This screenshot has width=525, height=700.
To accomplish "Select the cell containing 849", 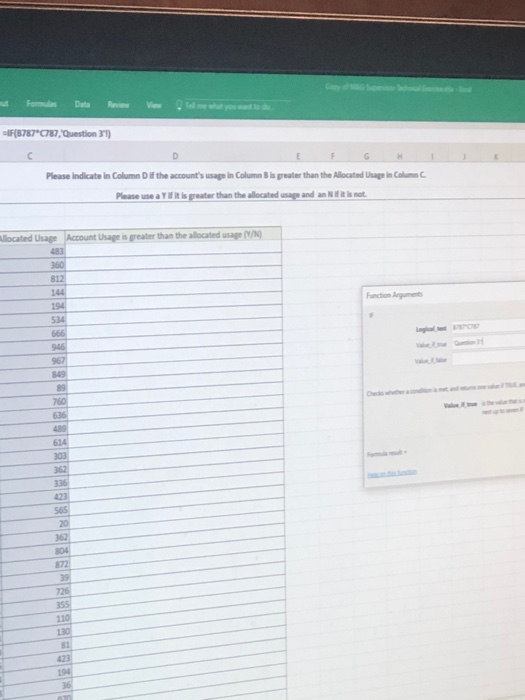I will point(32,374).
